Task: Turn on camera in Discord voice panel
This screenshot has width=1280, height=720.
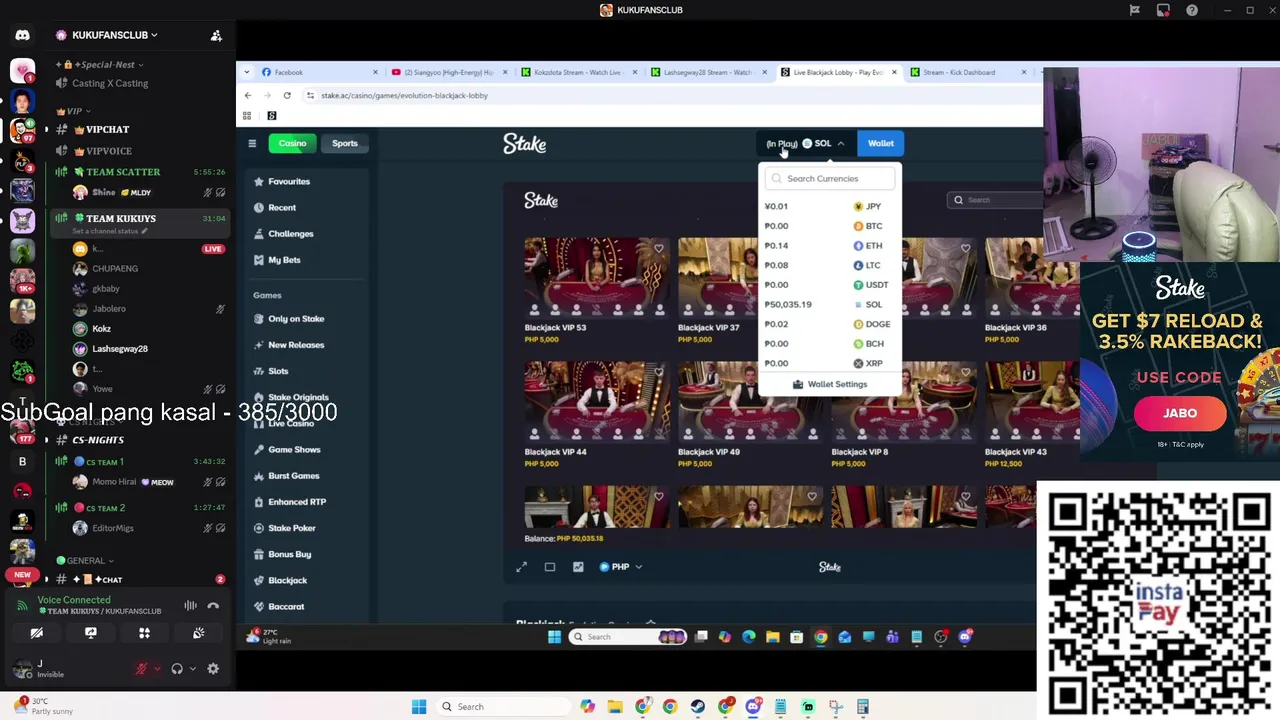Action: click(37, 633)
